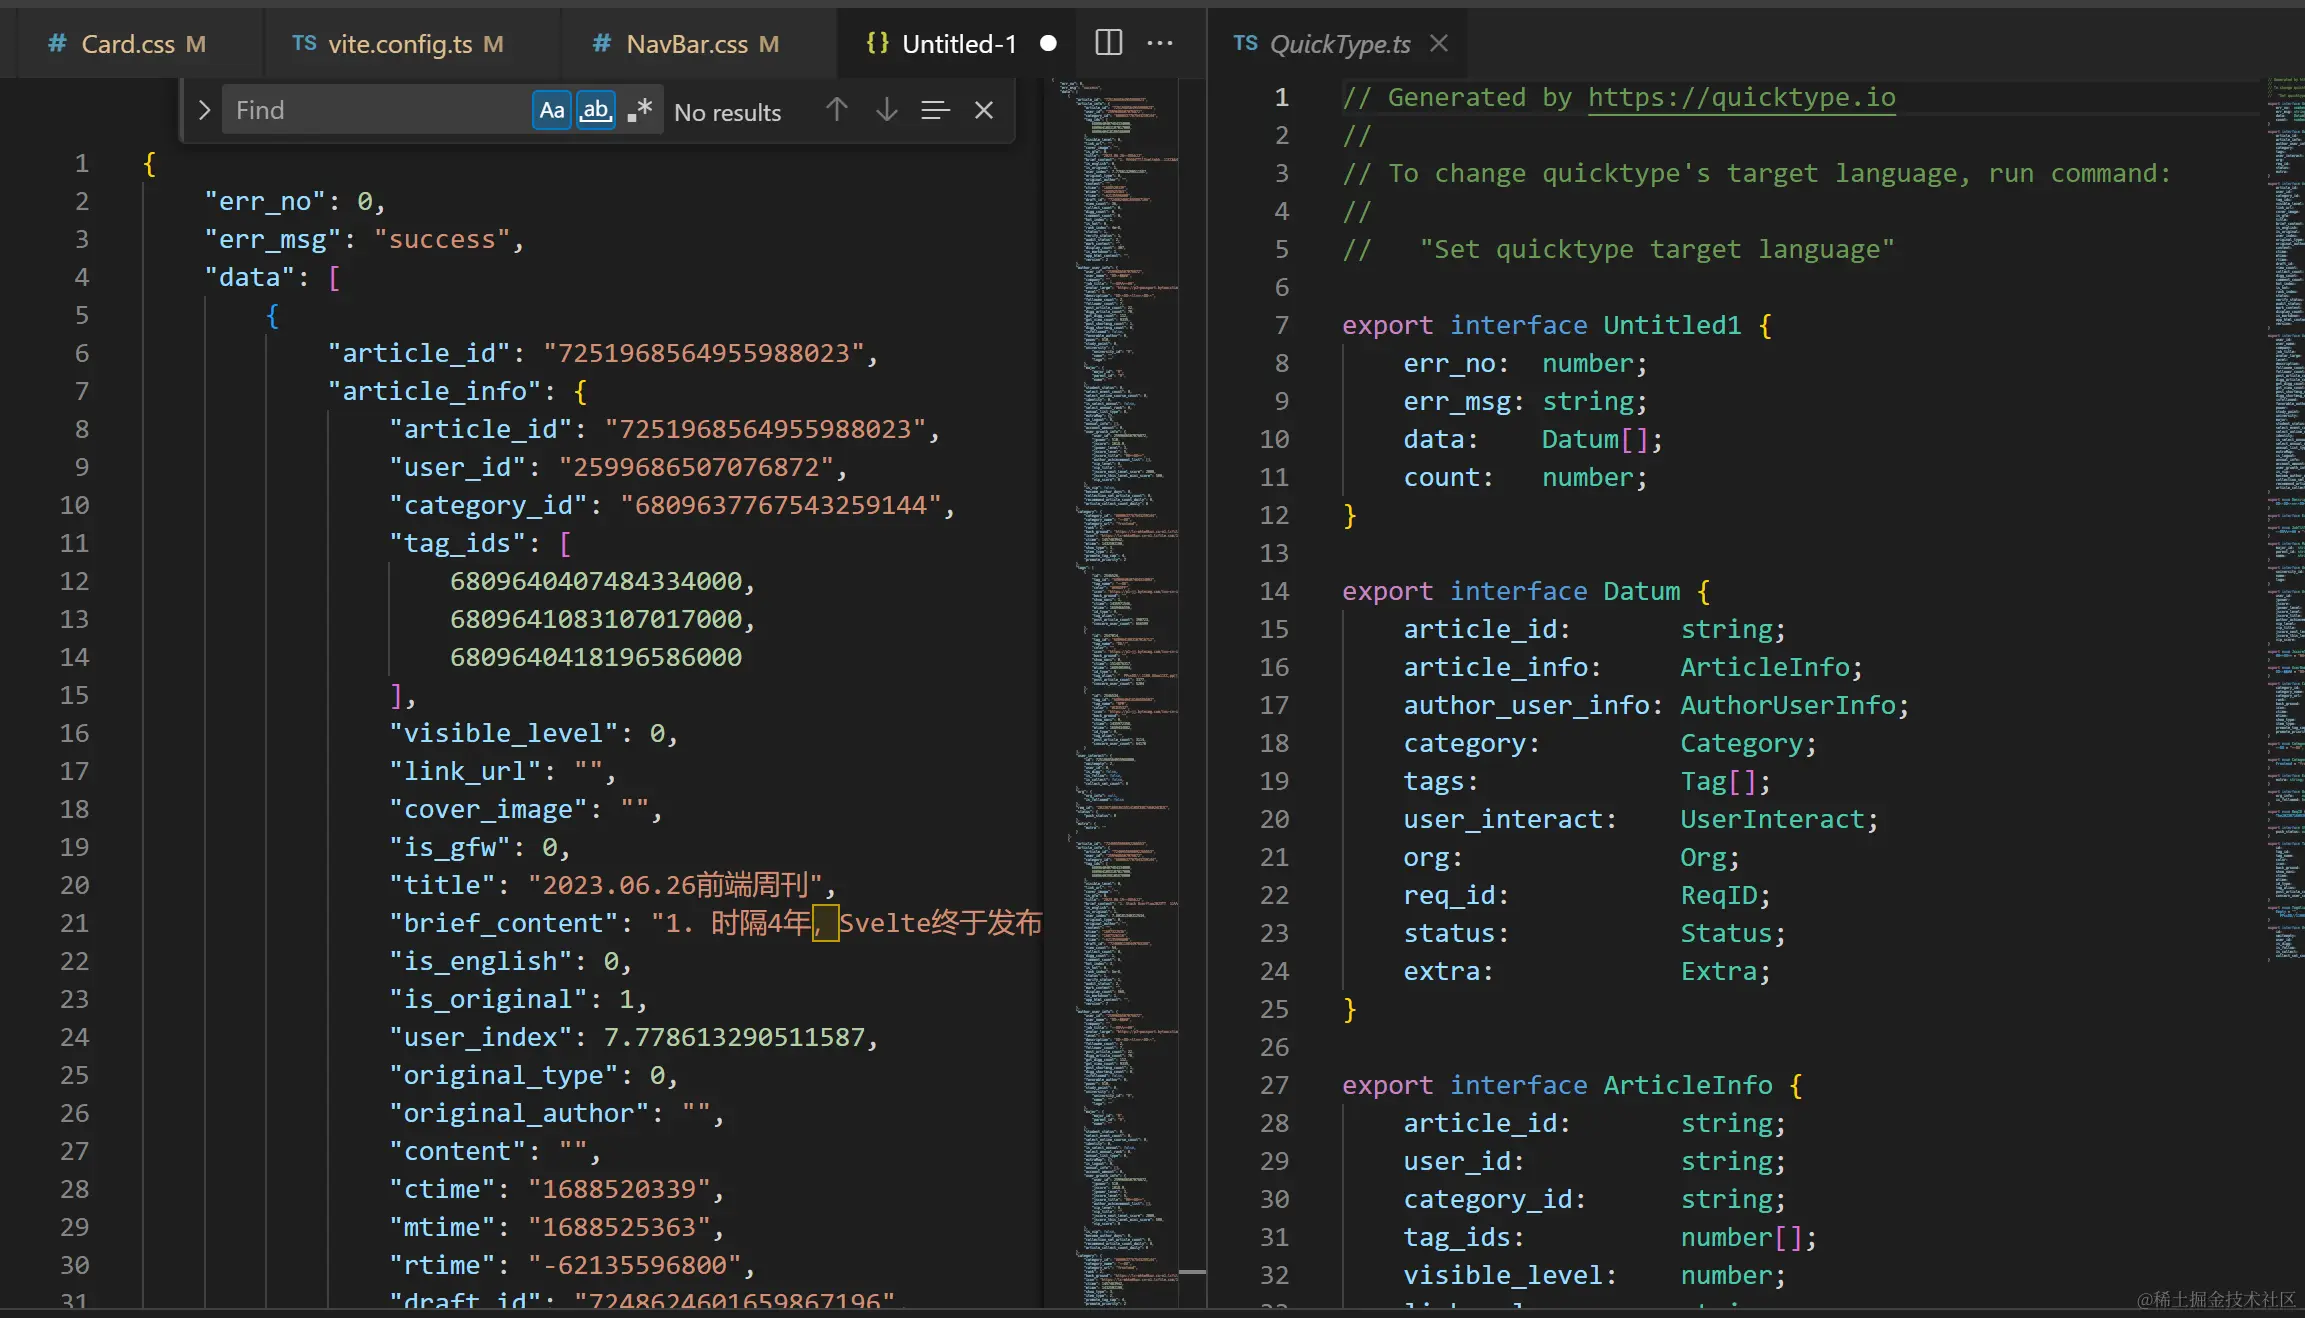Switch to the vite.config.ts tab
The width and height of the screenshot is (2305, 1318).
tap(399, 44)
